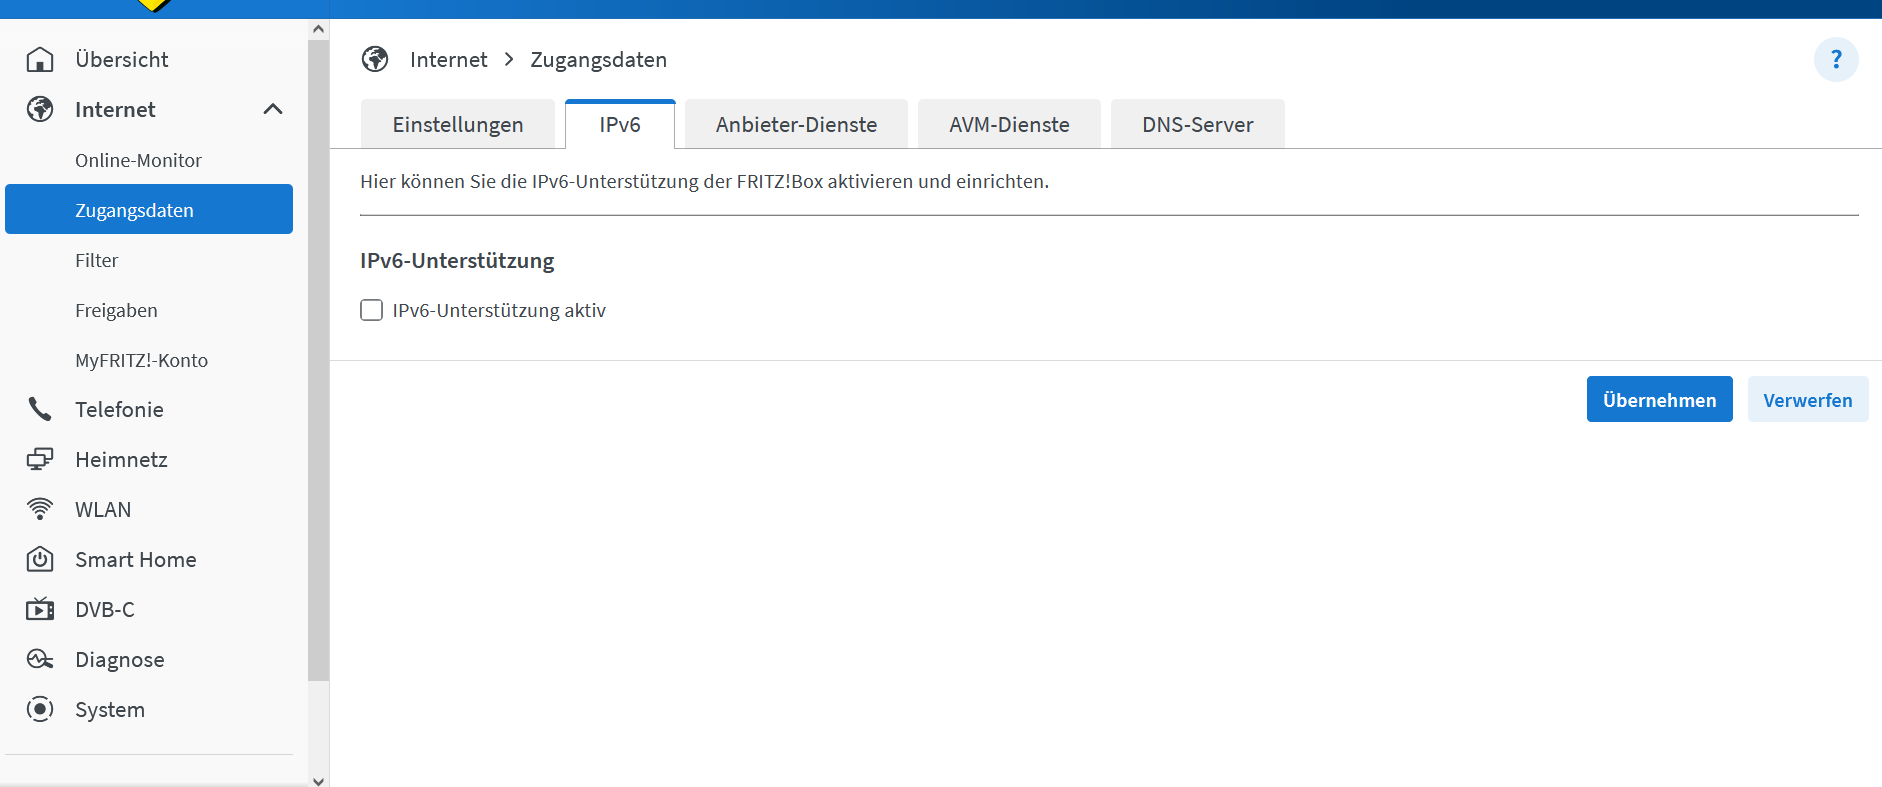Discard changes with the Verwerfen button
Screen dimensions: 1882x787
click(x=1807, y=400)
